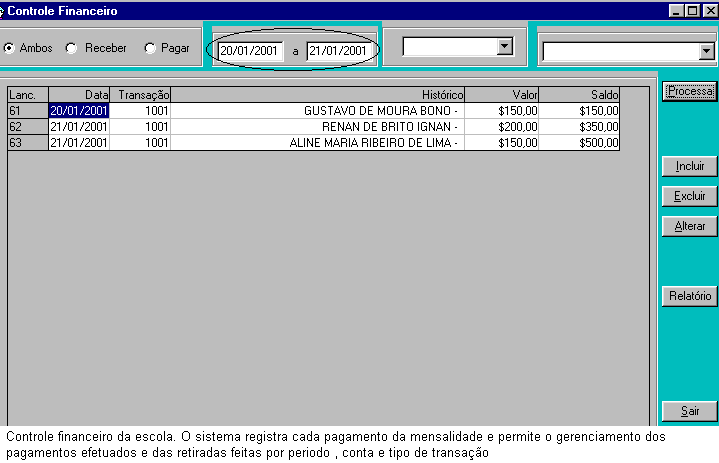719x463 pixels.
Task: Click transaction 1001 in row 61
Action: [140, 110]
